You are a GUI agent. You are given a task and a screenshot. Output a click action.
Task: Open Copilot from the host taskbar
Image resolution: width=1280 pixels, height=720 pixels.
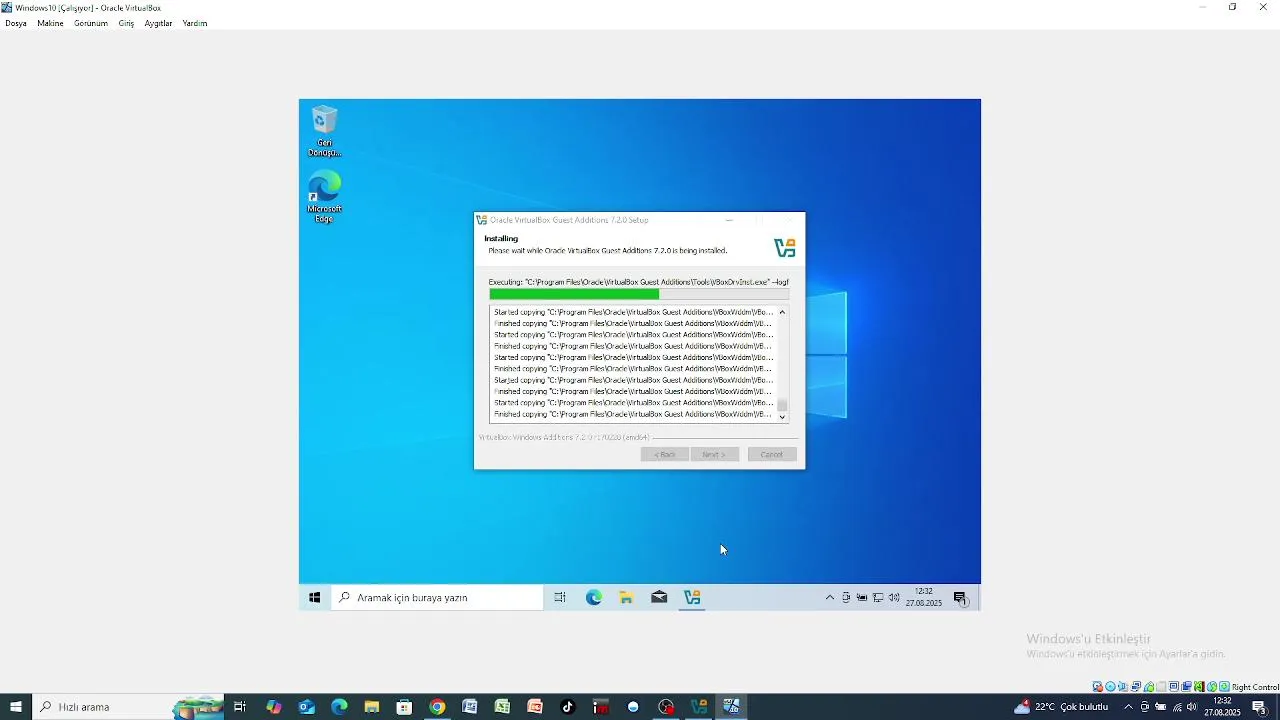point(273,707)
